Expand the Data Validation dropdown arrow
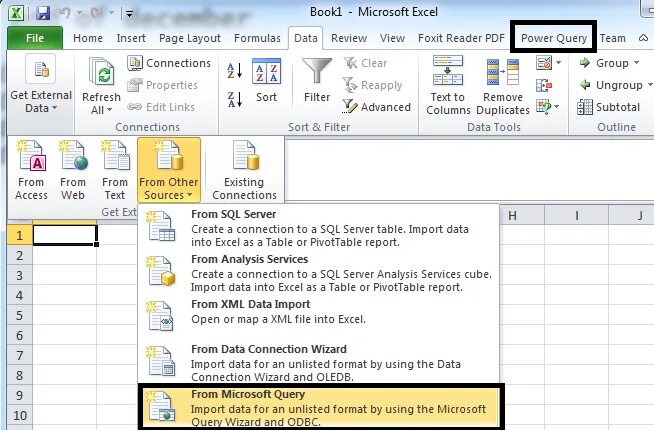 coord(558,63)
